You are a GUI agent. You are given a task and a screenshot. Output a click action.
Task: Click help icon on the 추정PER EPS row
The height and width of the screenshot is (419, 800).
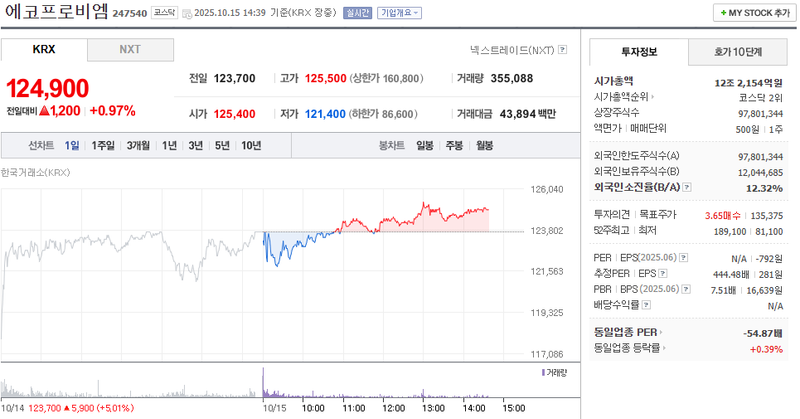[661, 273]
